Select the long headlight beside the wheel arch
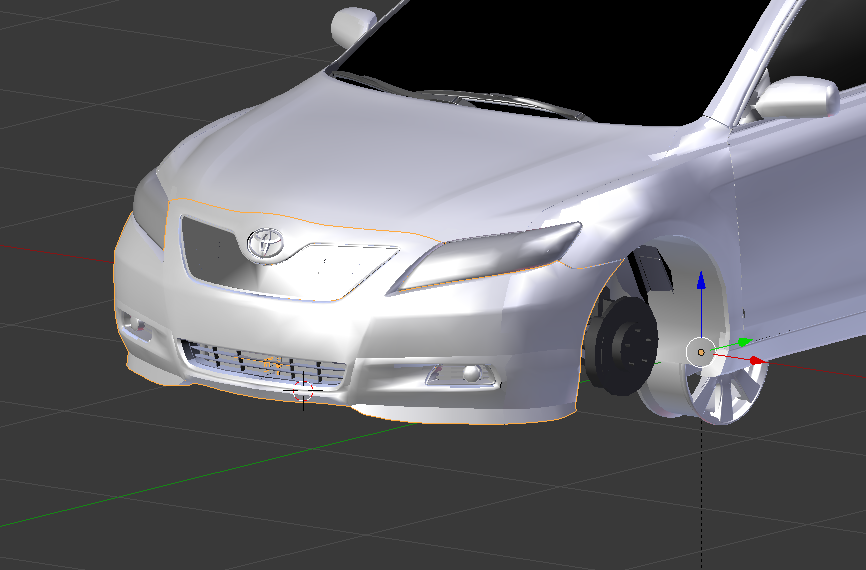Image resolution: width=866 pixels, height=570 pixels. coord(486,257)
